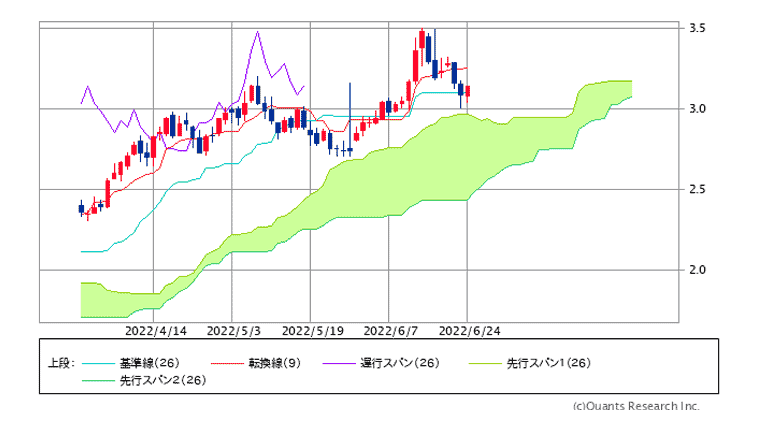758x428 pixels.
Task: Click the 遅行スパン(26) legend line swatch
Action: coord(340,363)
